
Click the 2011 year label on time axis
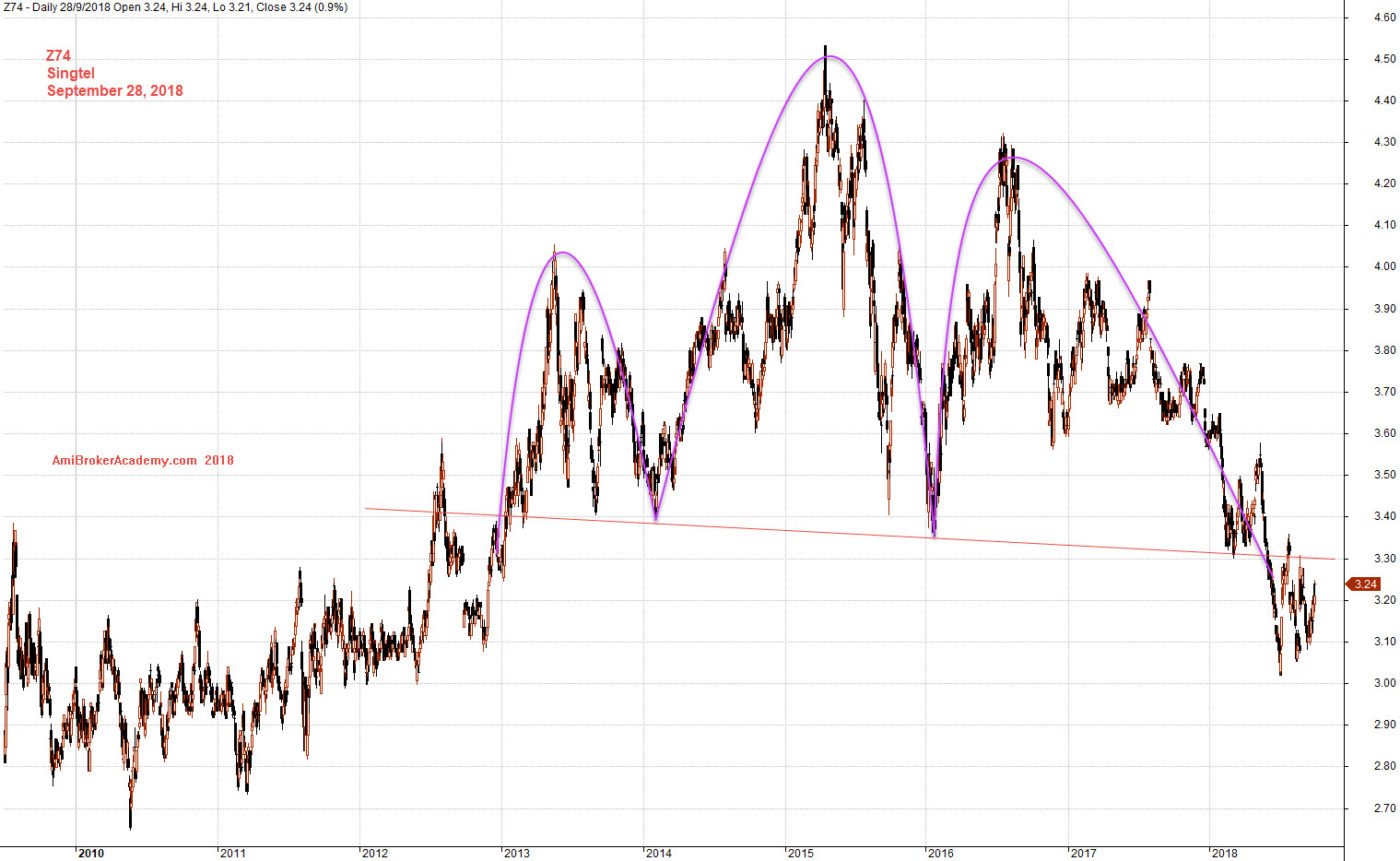pos(233,853)
